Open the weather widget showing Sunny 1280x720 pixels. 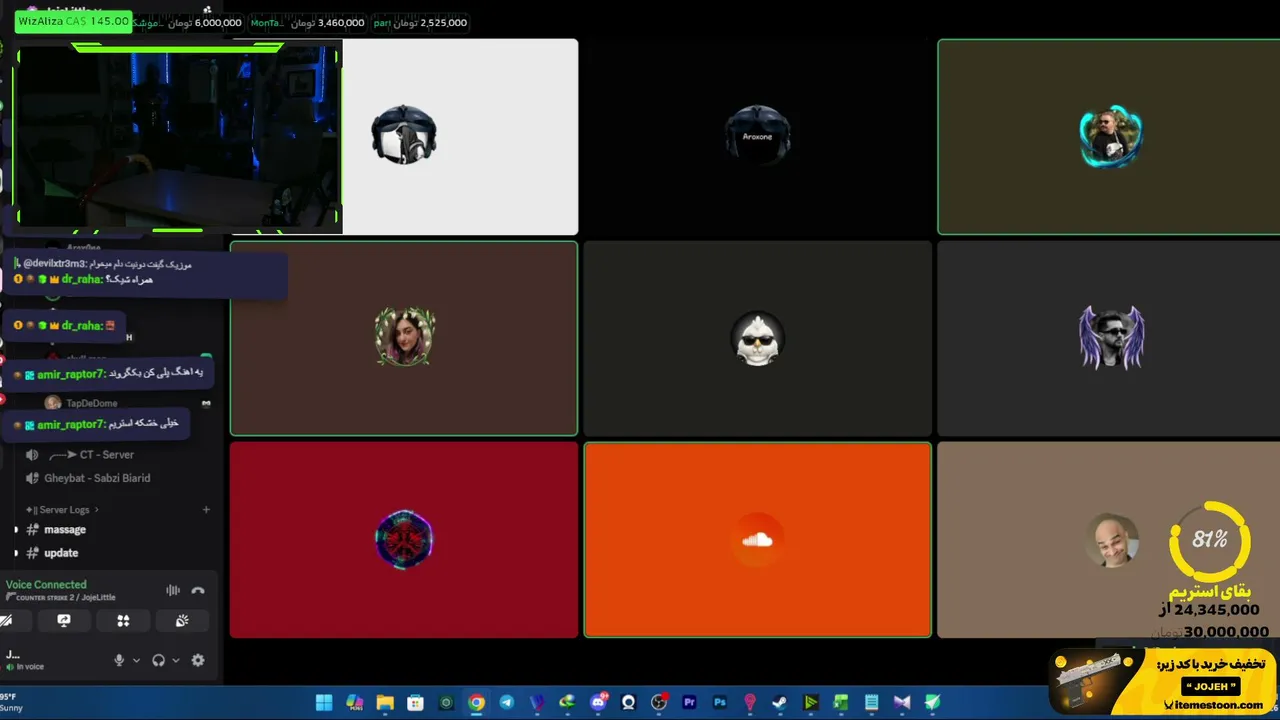point(12,702)
